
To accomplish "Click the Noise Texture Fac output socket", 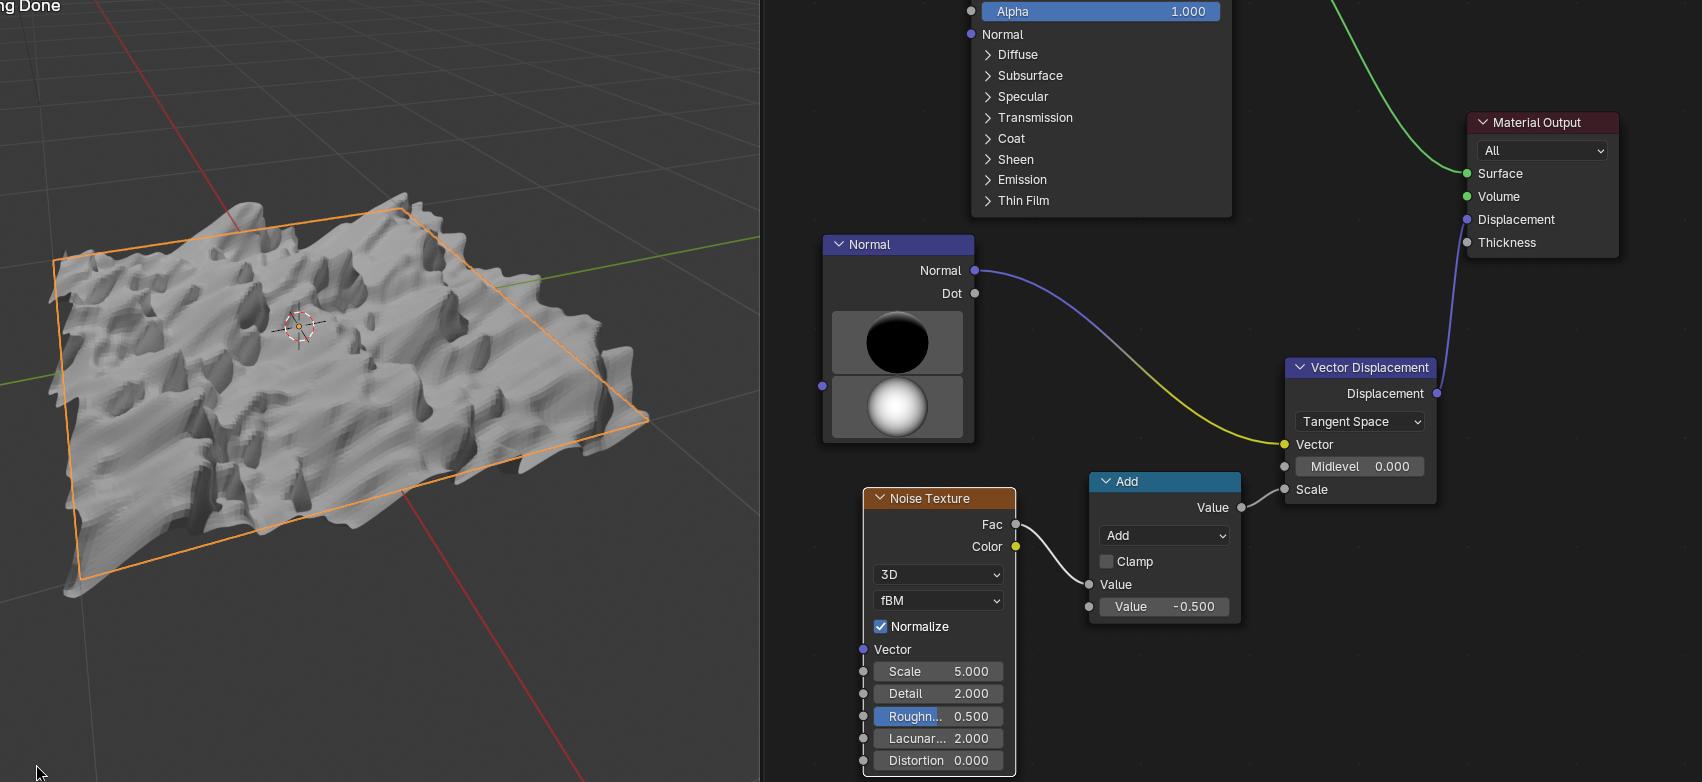I will [x=1016, y=524].
